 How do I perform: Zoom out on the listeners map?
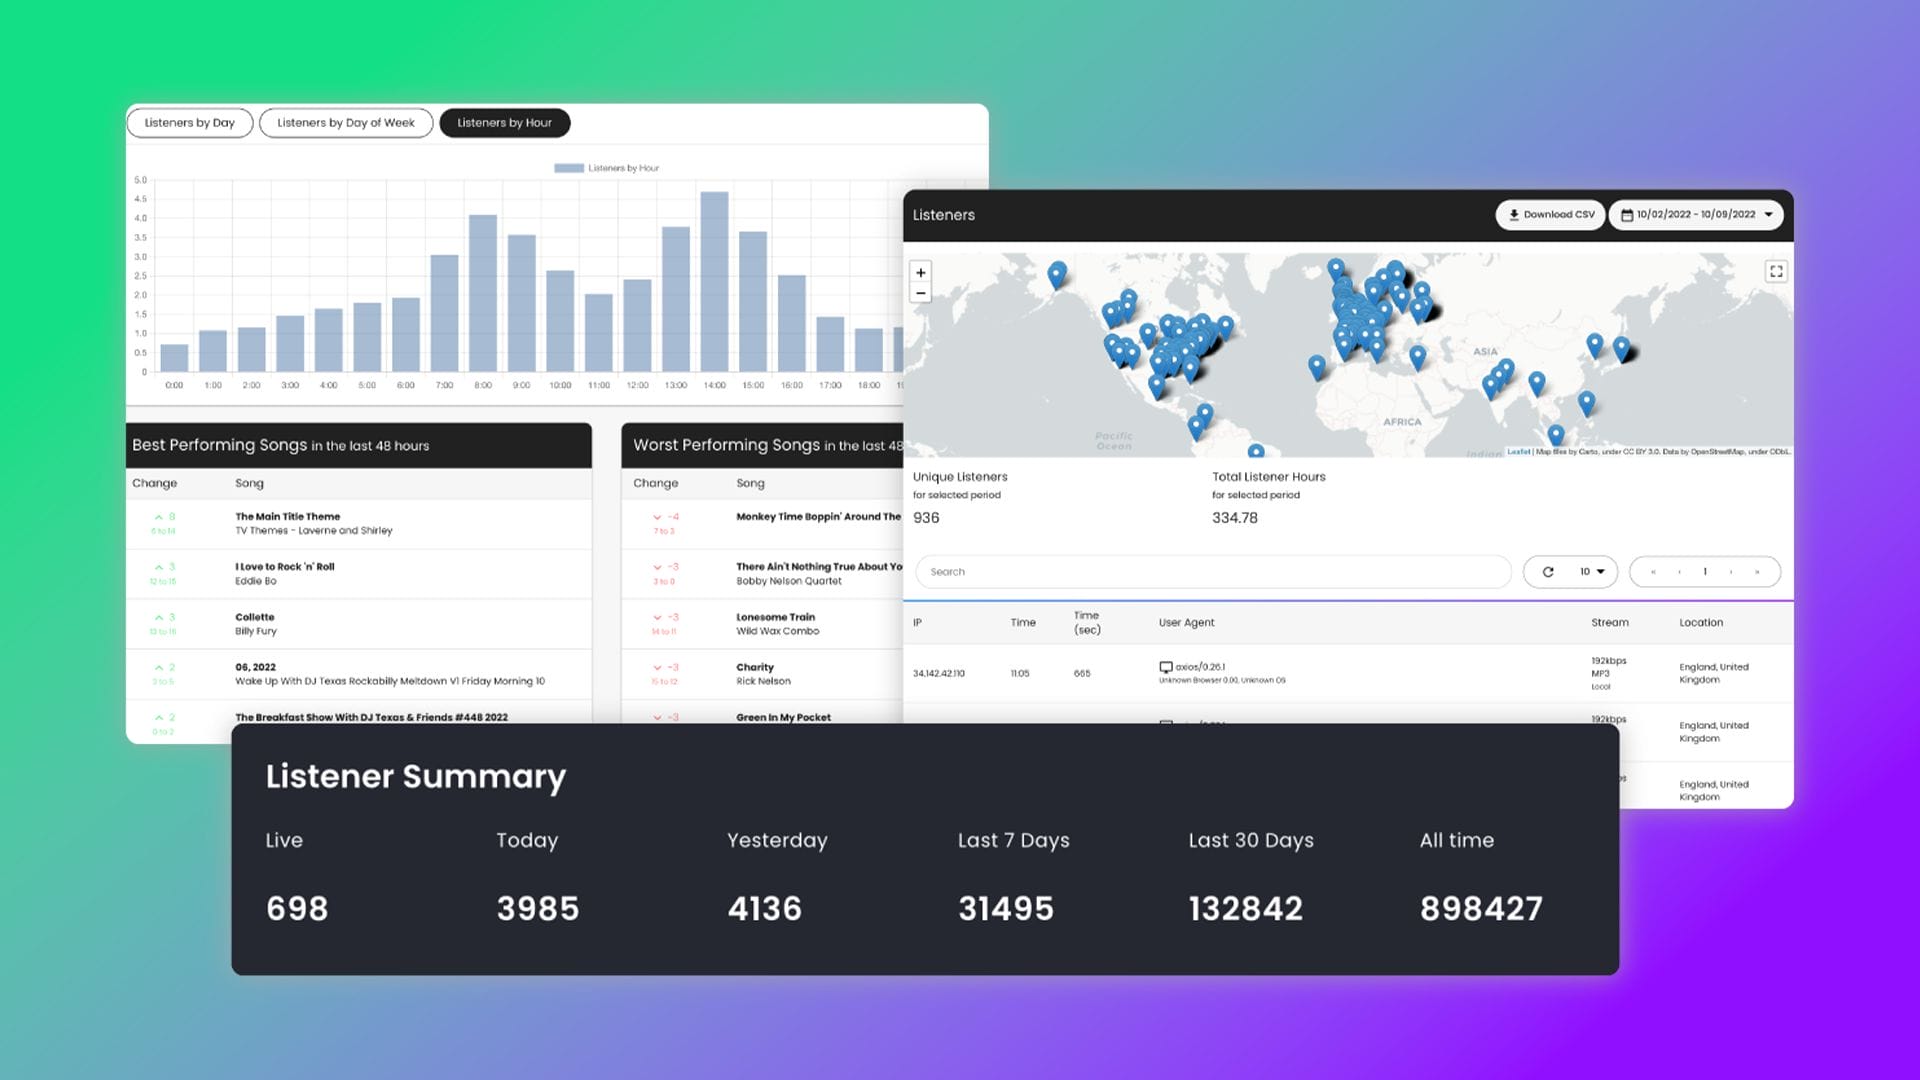pos(920,294)
